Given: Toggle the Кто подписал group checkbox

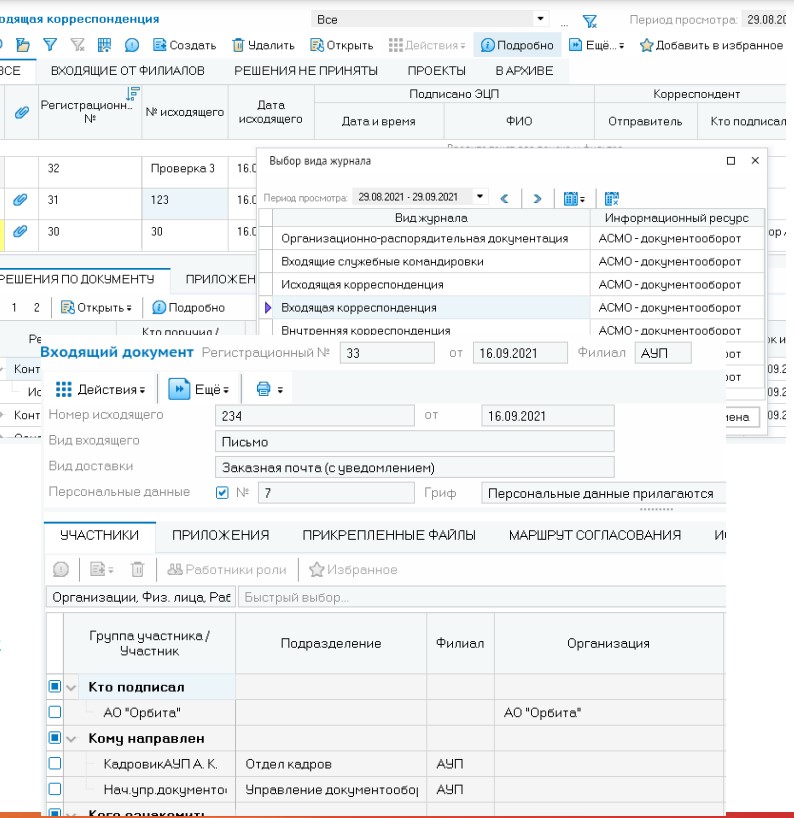Looking at the screenshot, I should [55, 687].
